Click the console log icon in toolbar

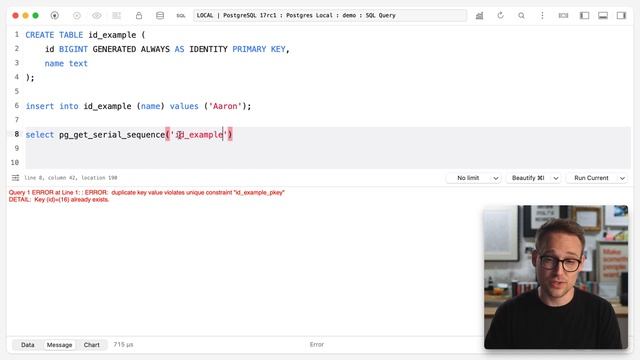[563, 16]
